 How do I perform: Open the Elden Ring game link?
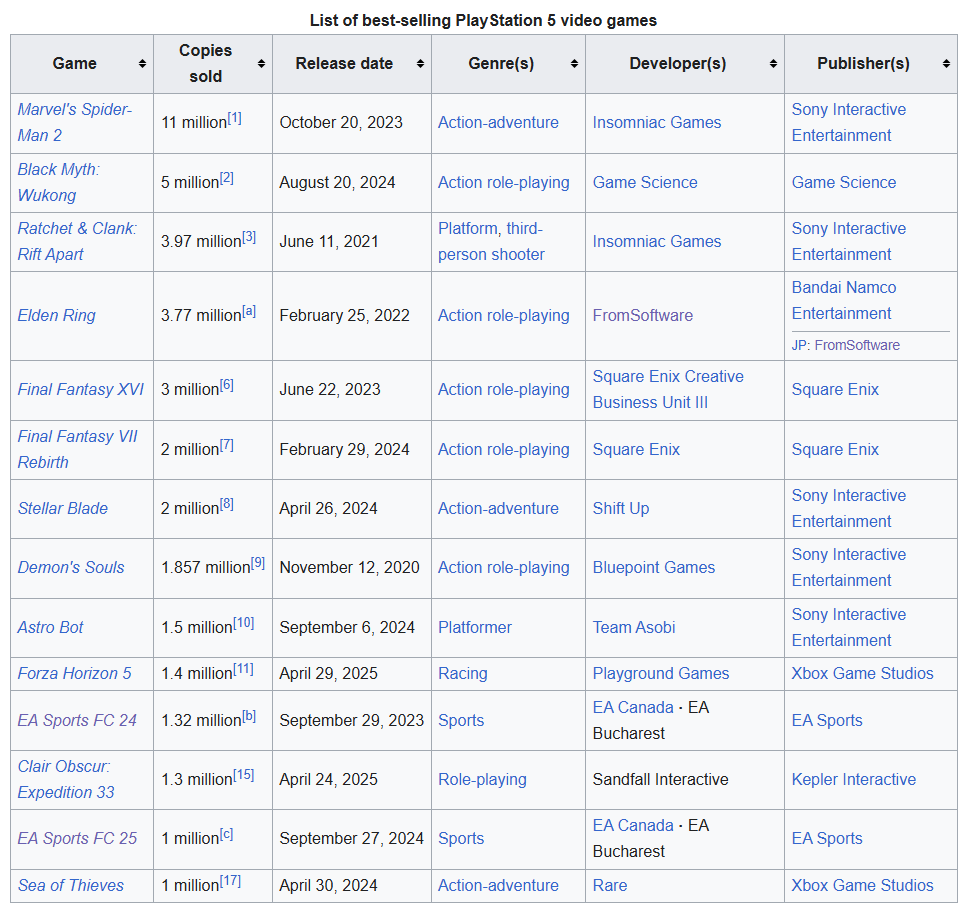tap(57, 316)
